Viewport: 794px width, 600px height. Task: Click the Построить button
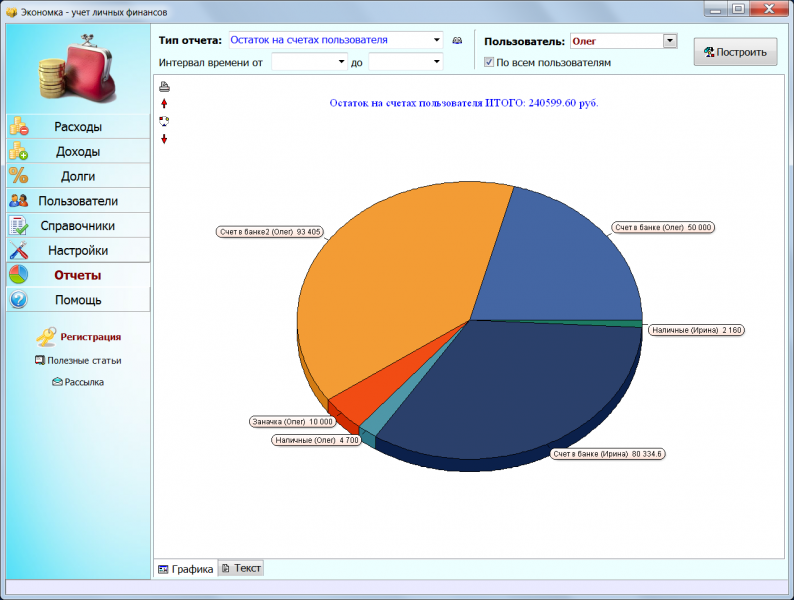click(x=735, y=52)
